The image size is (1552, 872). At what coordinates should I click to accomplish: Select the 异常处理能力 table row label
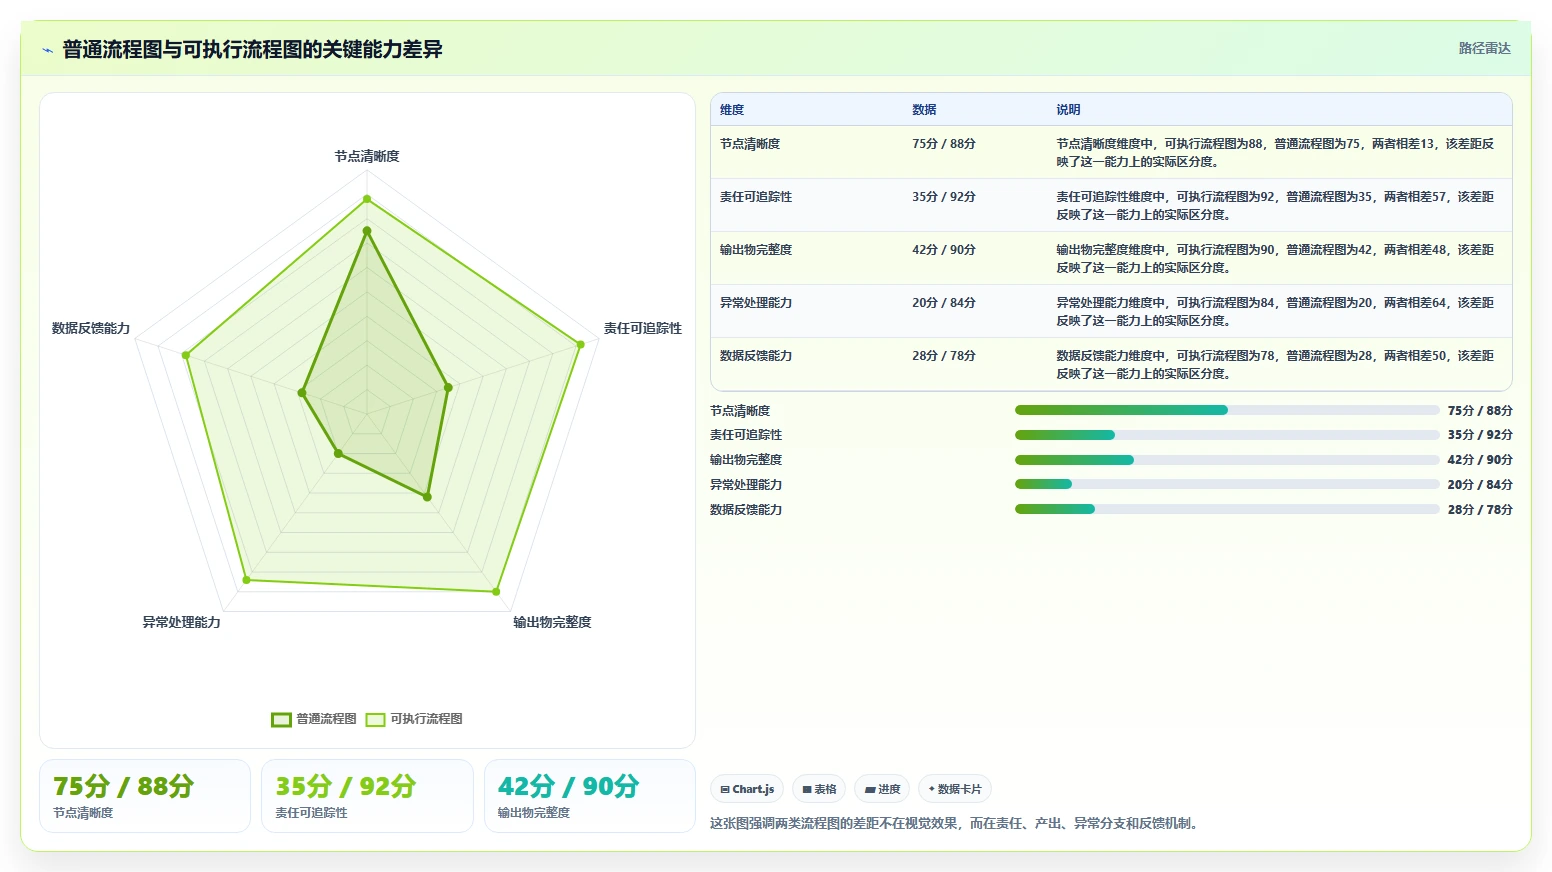[756, 303]
